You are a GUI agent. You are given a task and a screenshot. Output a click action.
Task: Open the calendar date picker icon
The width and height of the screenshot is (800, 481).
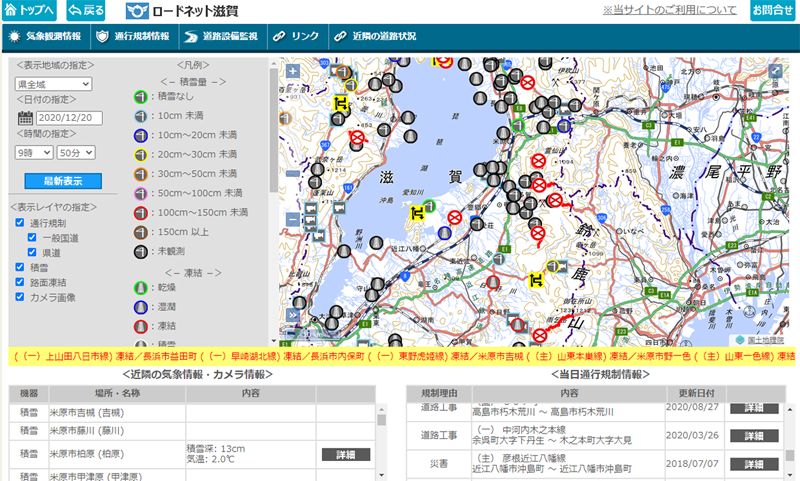[26, 118]
